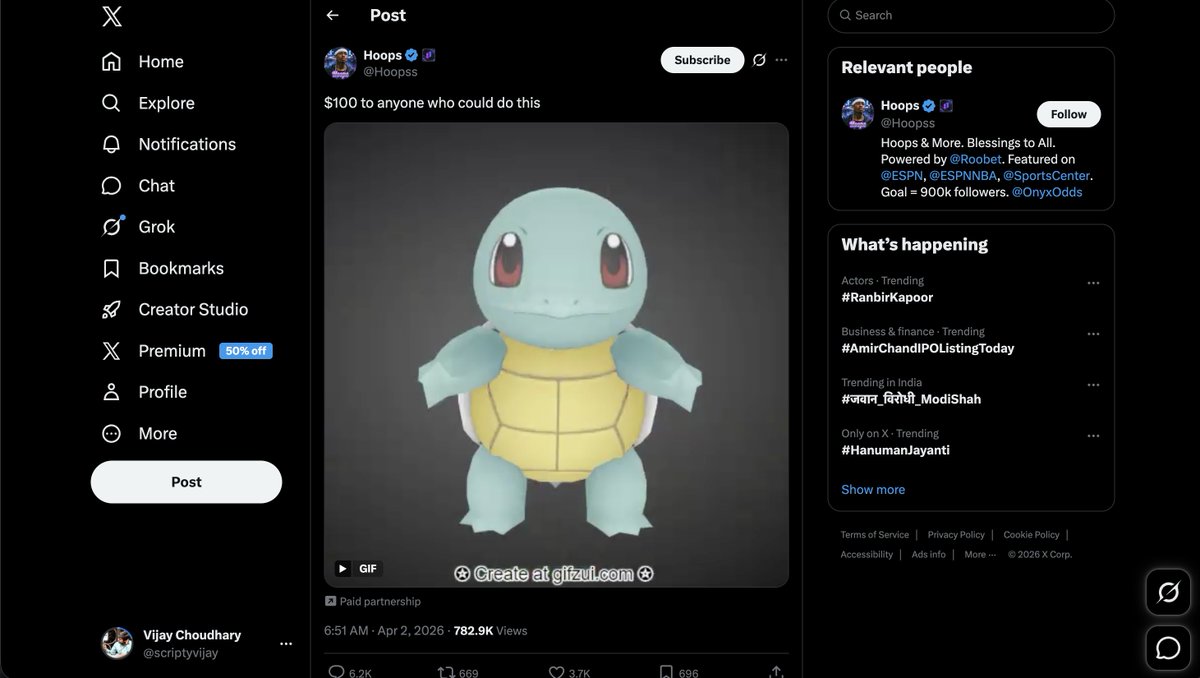The image size is (1200, 678).
Task: Click Vijay Choudhary account avatar
Action: pos(117,643)
